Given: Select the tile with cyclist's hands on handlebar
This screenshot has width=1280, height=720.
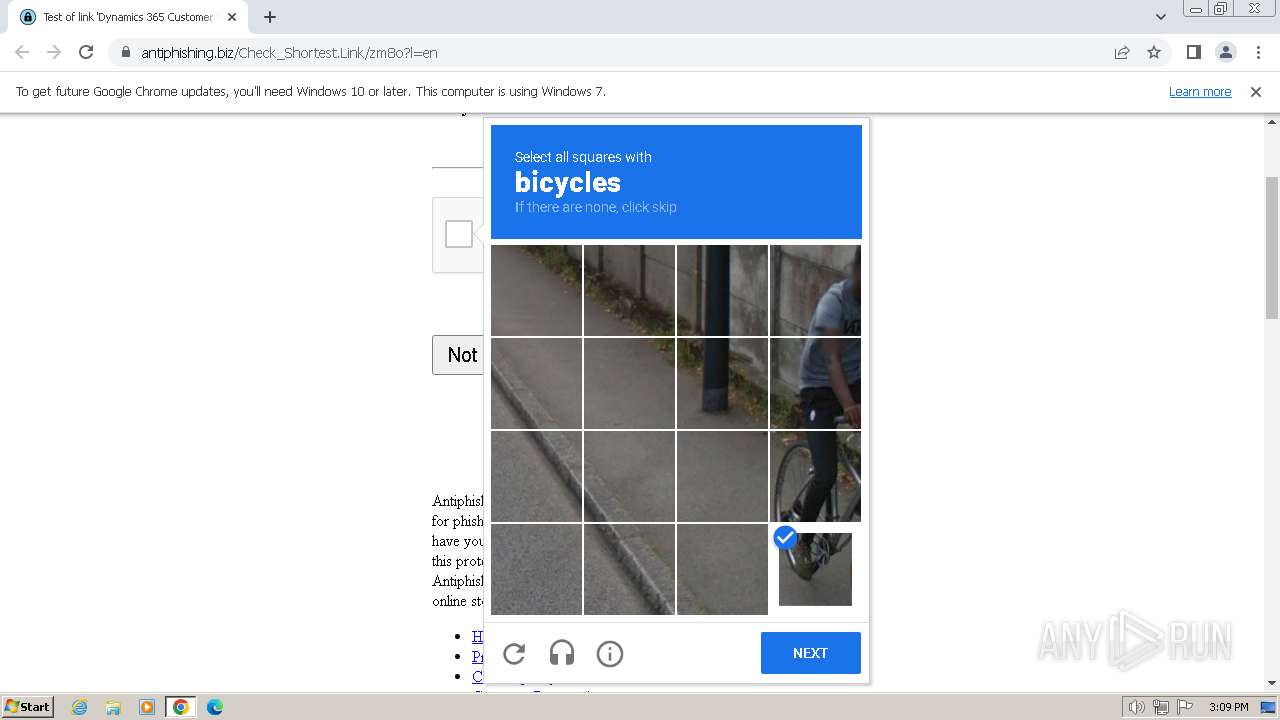Looking at the screenshot, I should coord(815,383).
